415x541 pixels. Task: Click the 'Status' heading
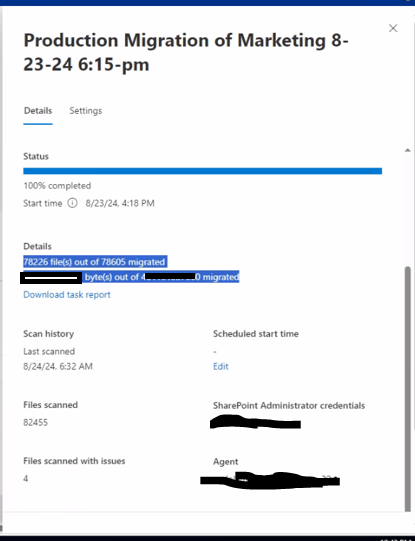coord(36,156)
